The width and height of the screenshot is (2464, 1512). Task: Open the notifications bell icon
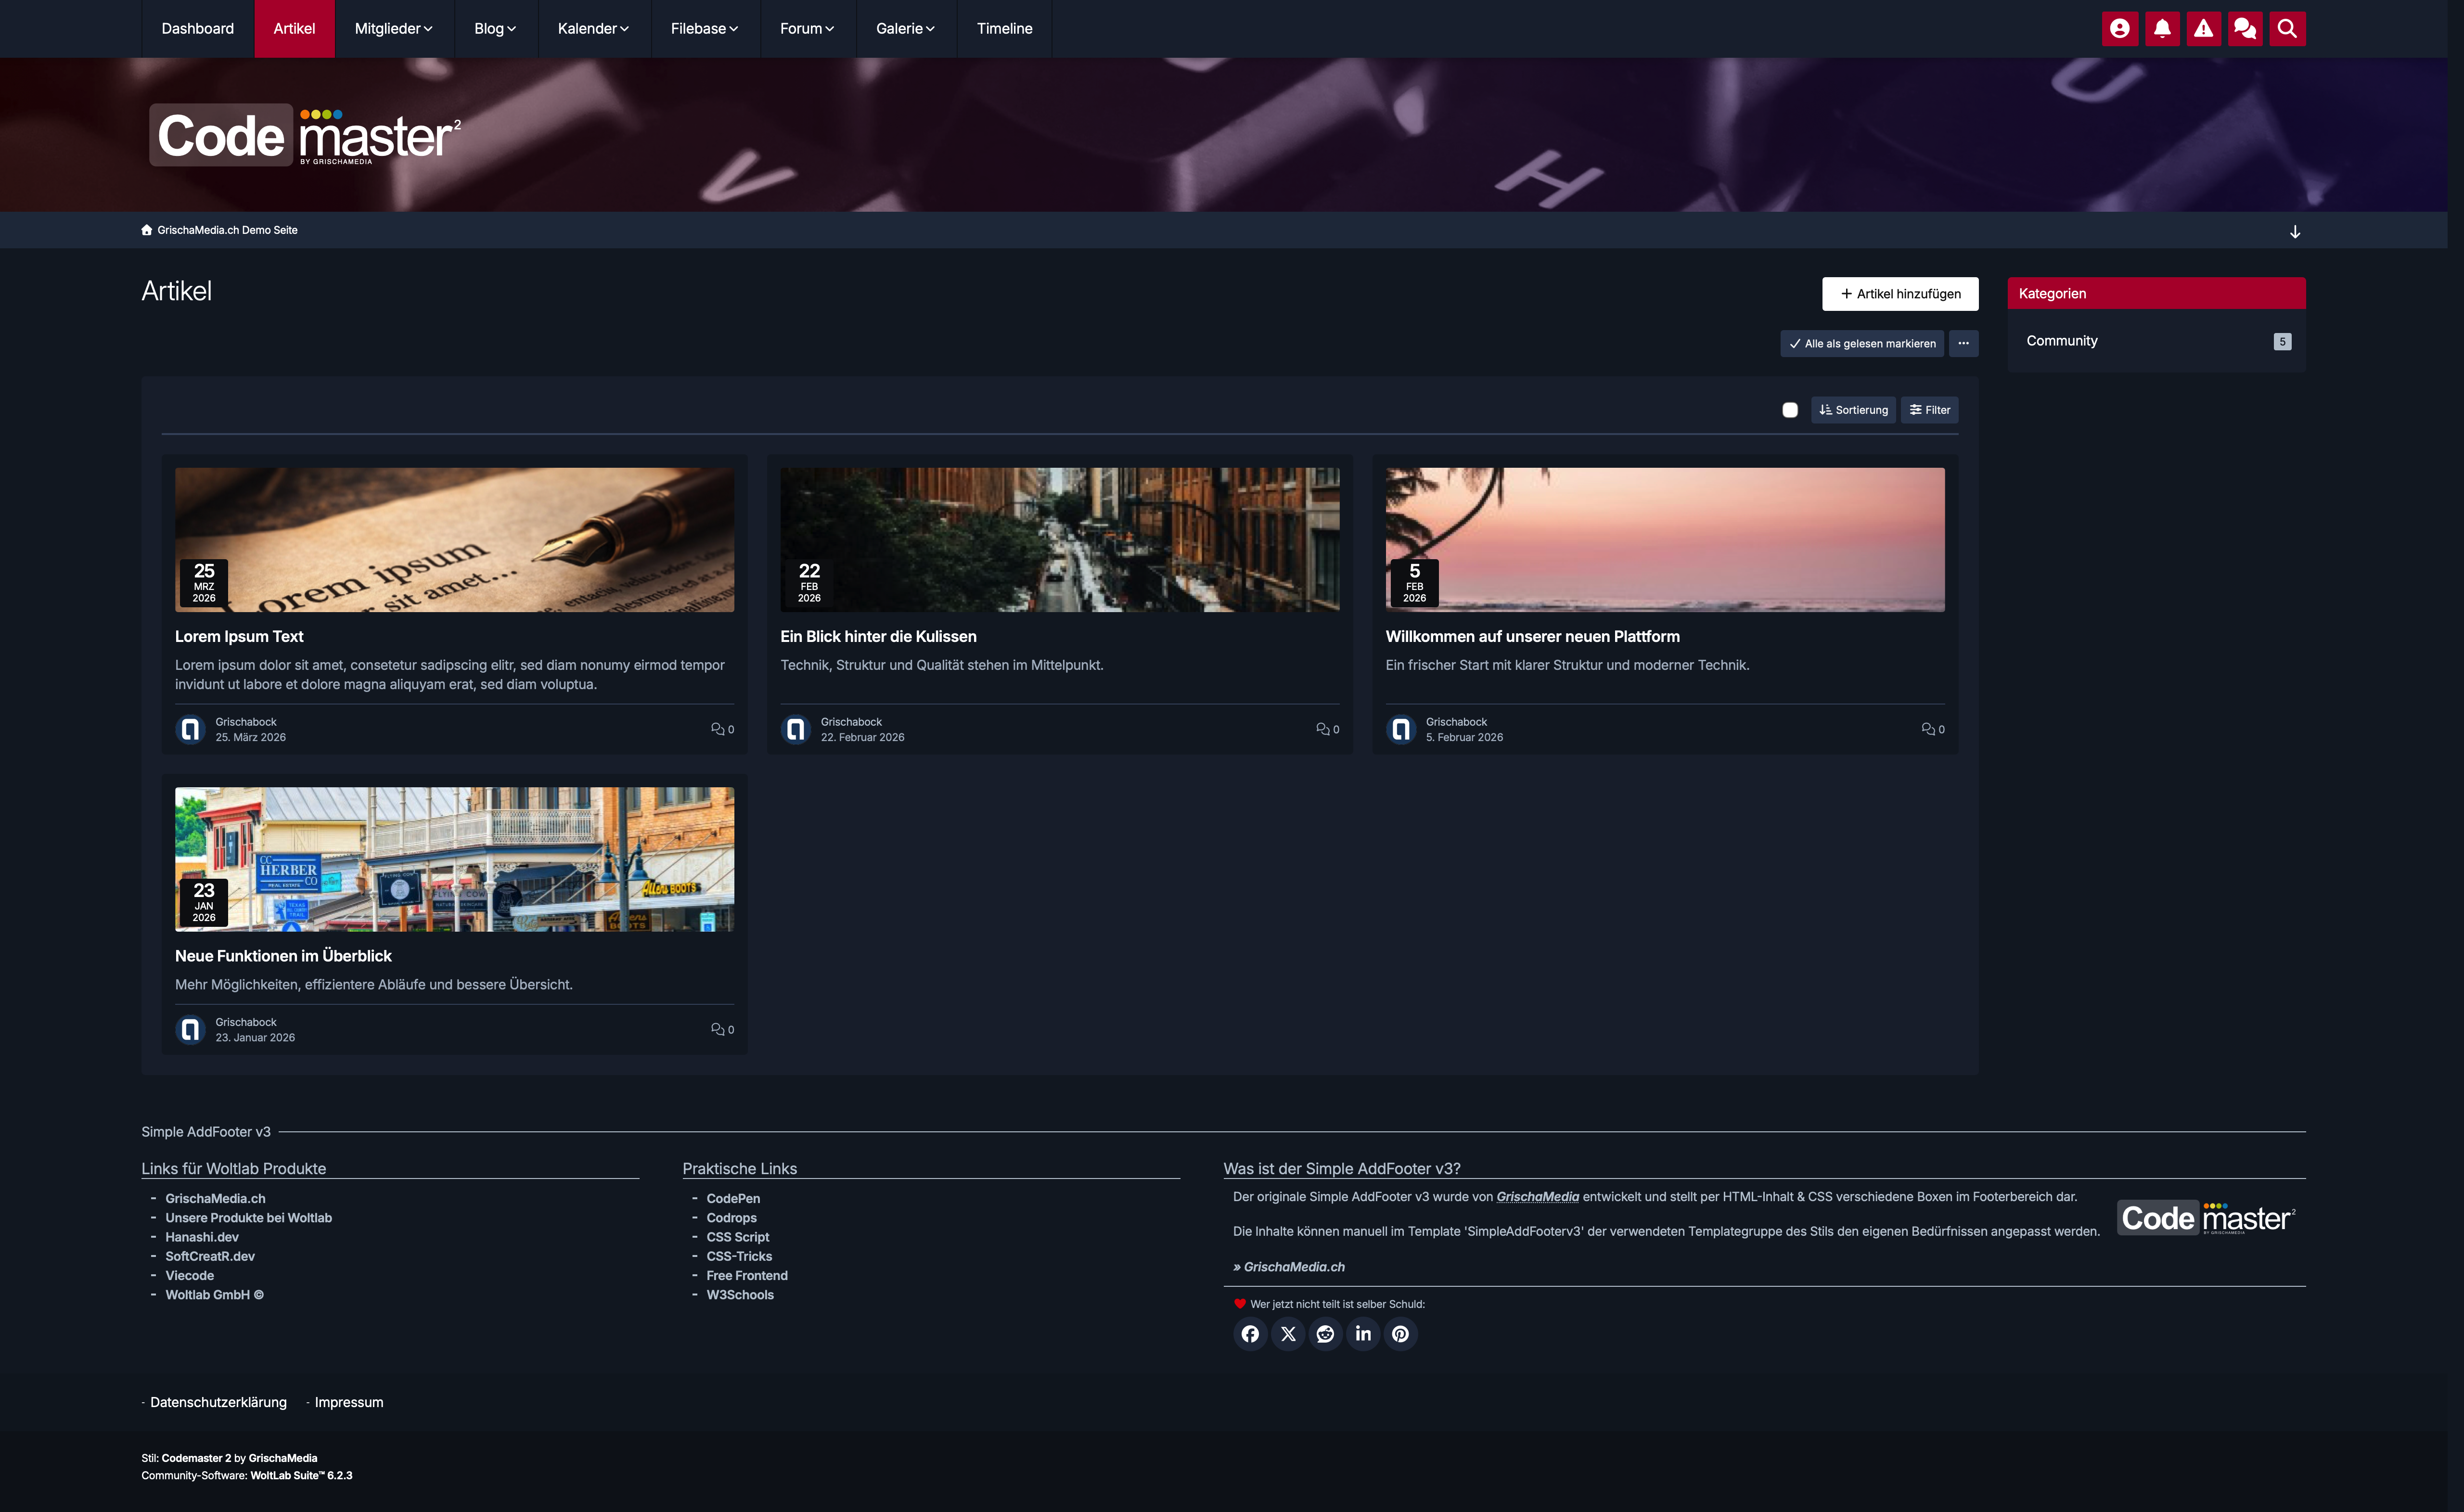(2162, 29)
